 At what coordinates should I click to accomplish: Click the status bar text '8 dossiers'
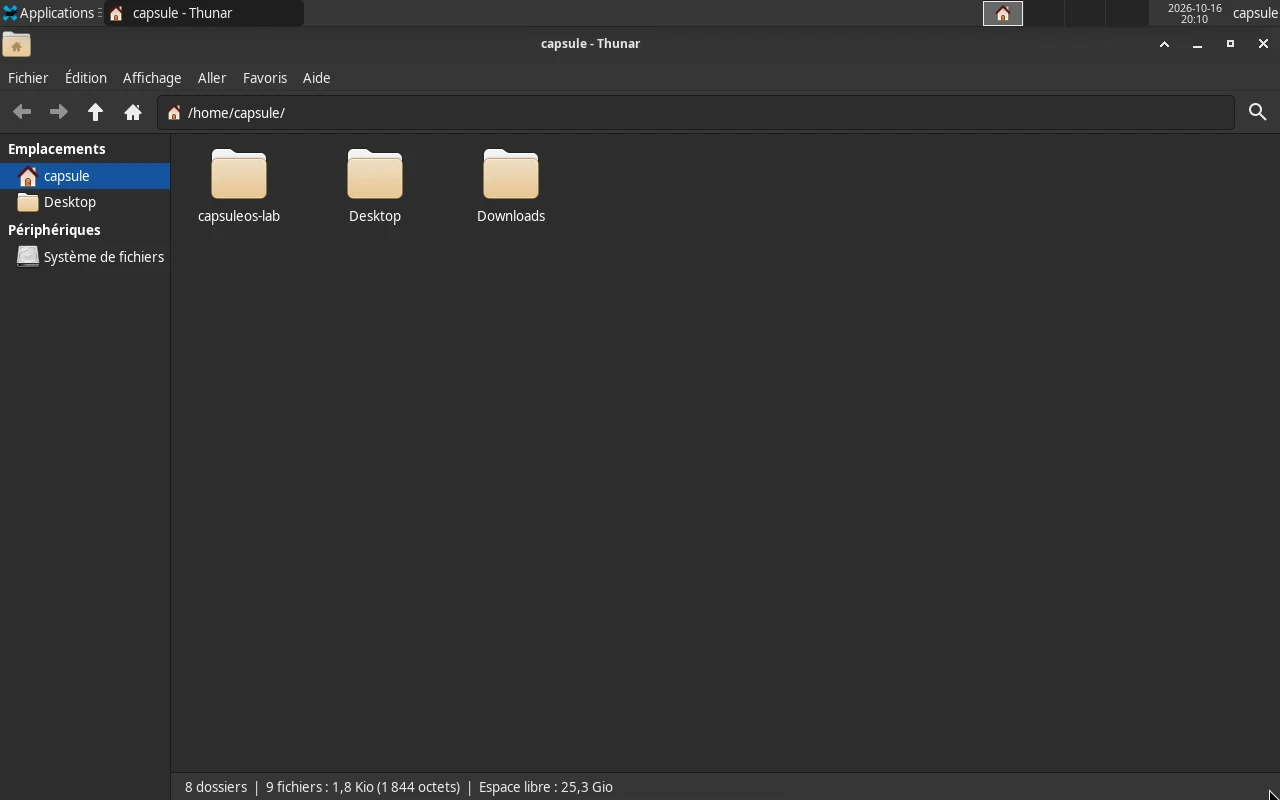point(216,787)
